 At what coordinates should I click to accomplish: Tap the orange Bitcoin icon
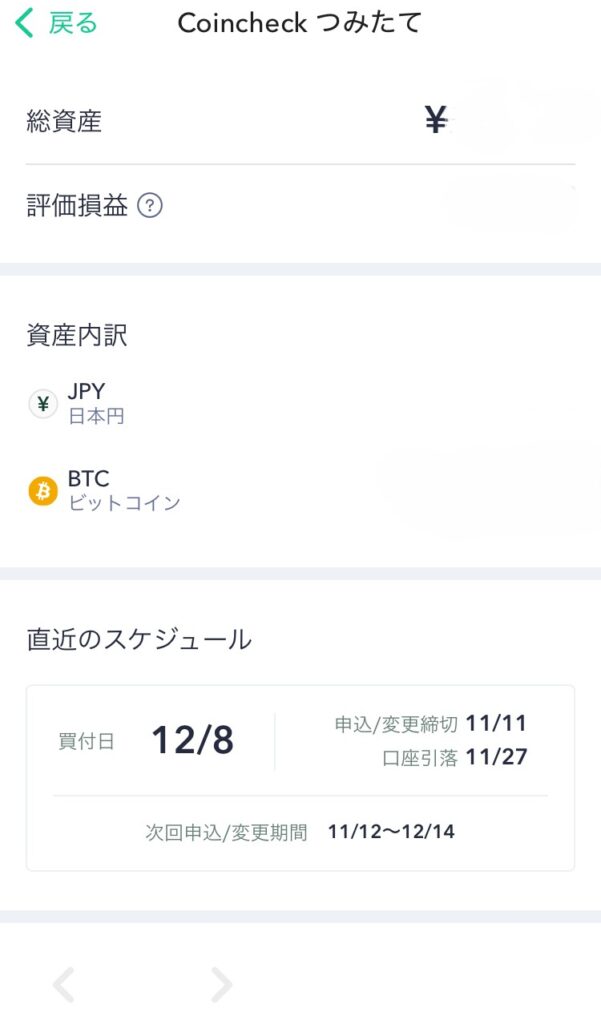pyautogui.click(x=43, y=492)
